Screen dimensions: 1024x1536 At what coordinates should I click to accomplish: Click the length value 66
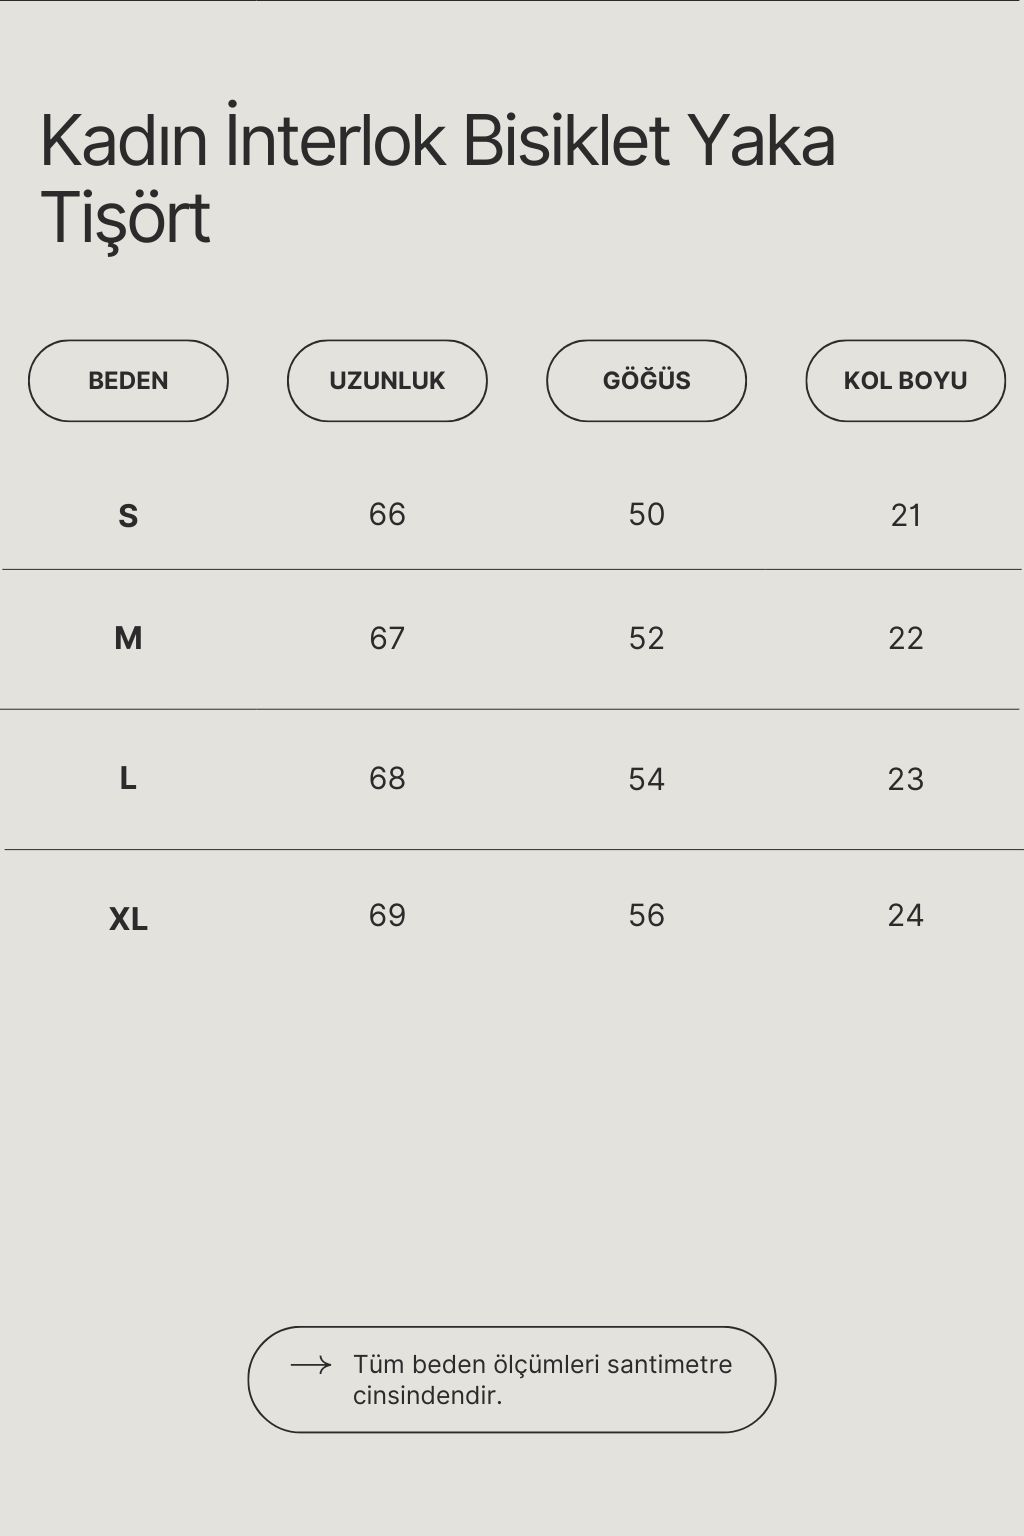387,515
